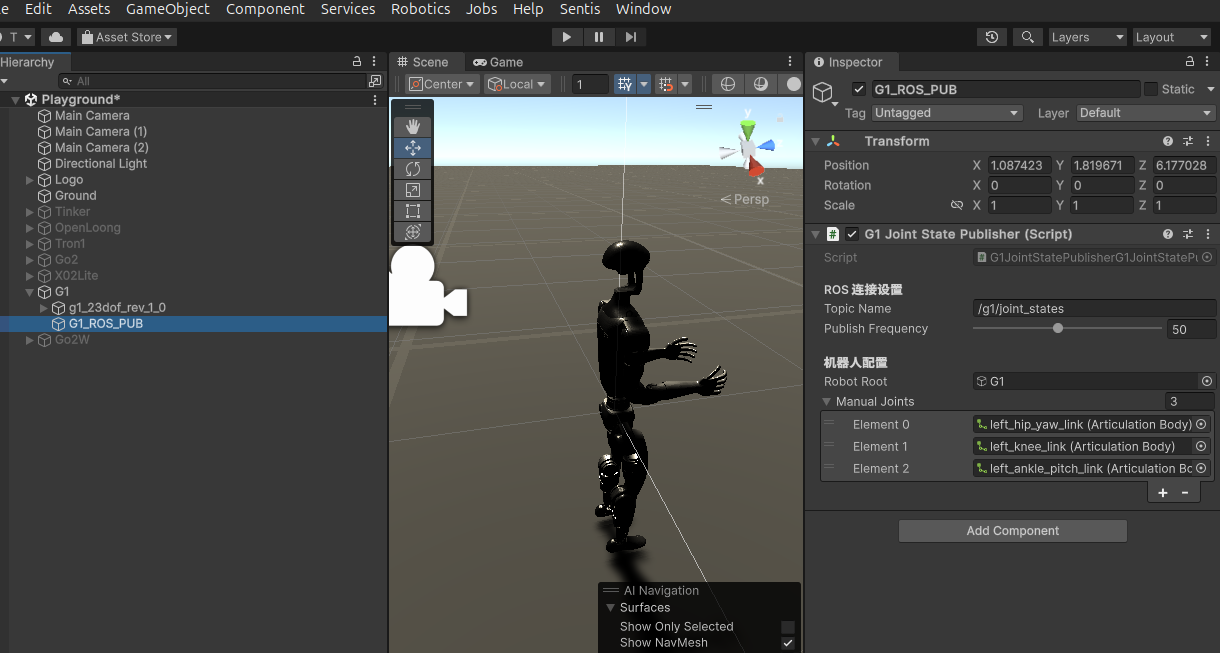Open the Layers dropdown in toolbar
The height and width of the screenshot is (653, 1220).
click(x=1087, y=37)
